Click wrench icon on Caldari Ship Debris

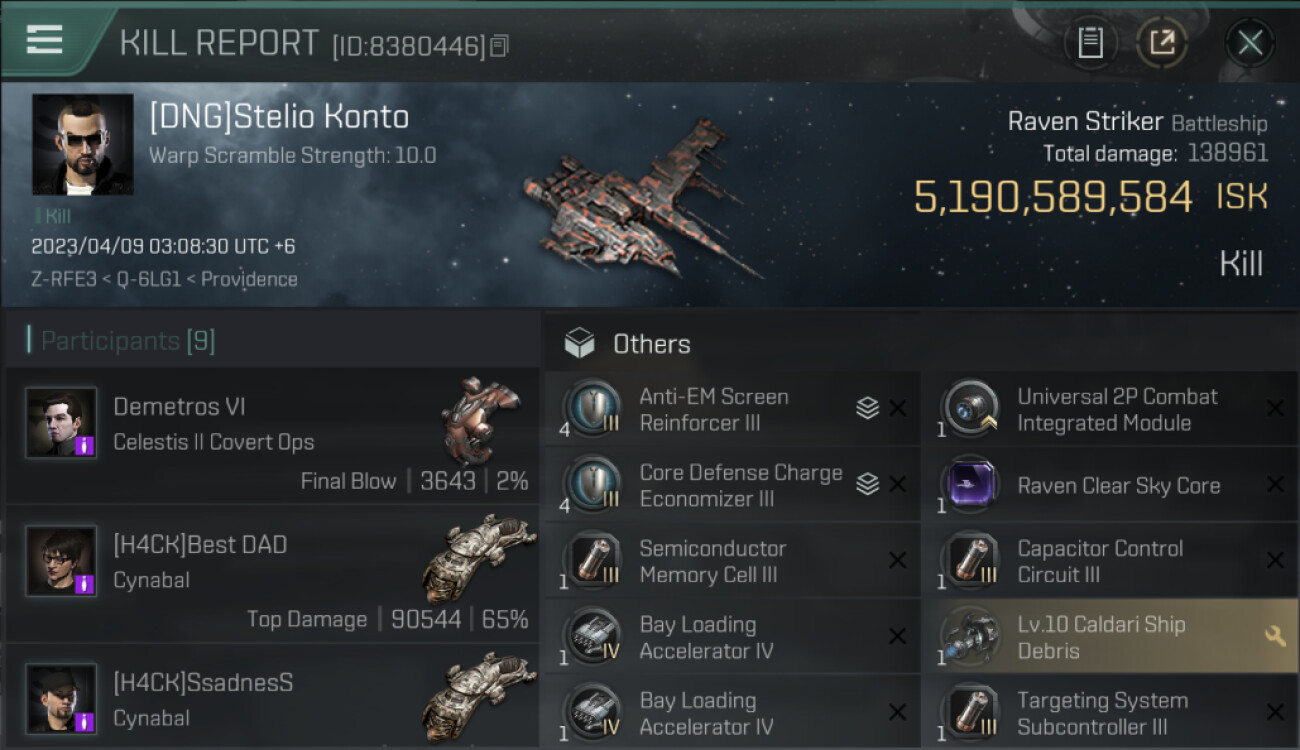[x=1275, y=636]
